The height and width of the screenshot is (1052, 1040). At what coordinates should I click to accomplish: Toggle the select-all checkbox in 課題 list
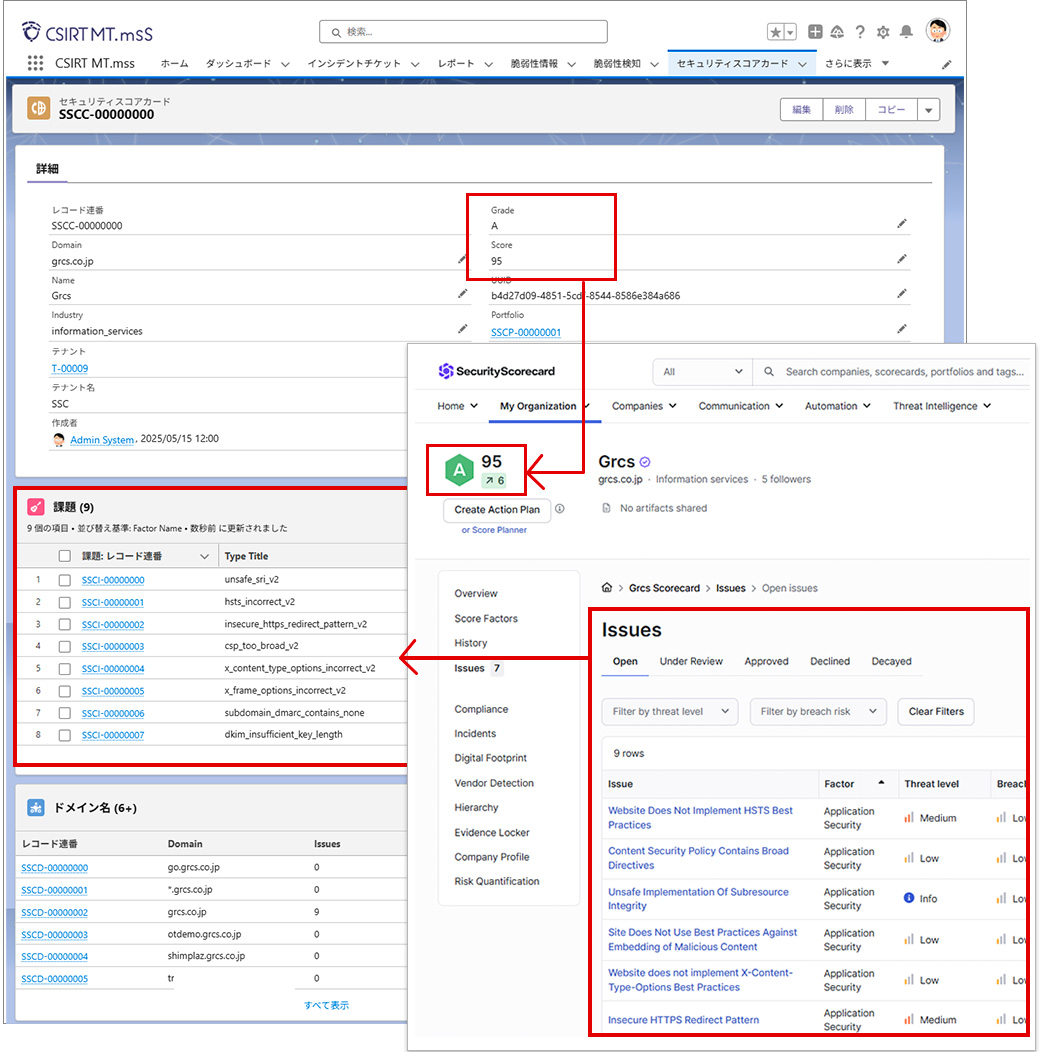click(64, 556)
